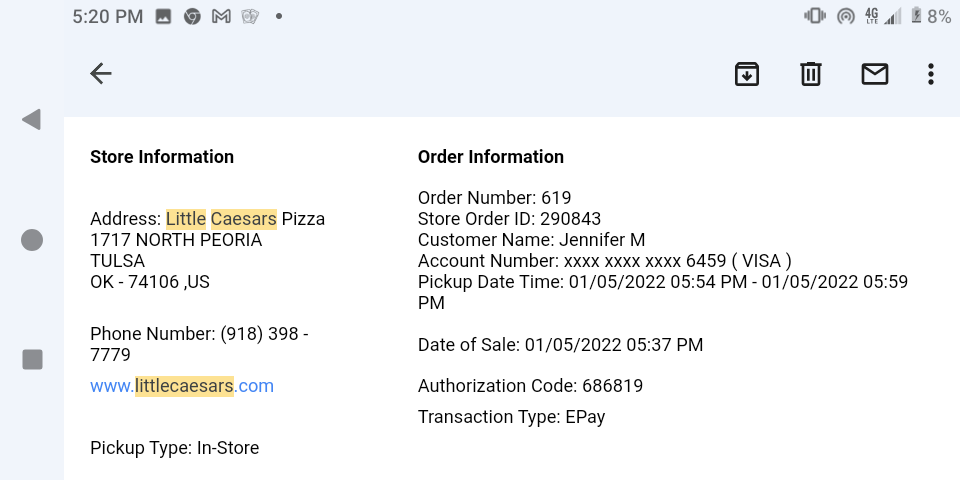
Task: Archive this email with the archive icon
Action: [747, 73]
